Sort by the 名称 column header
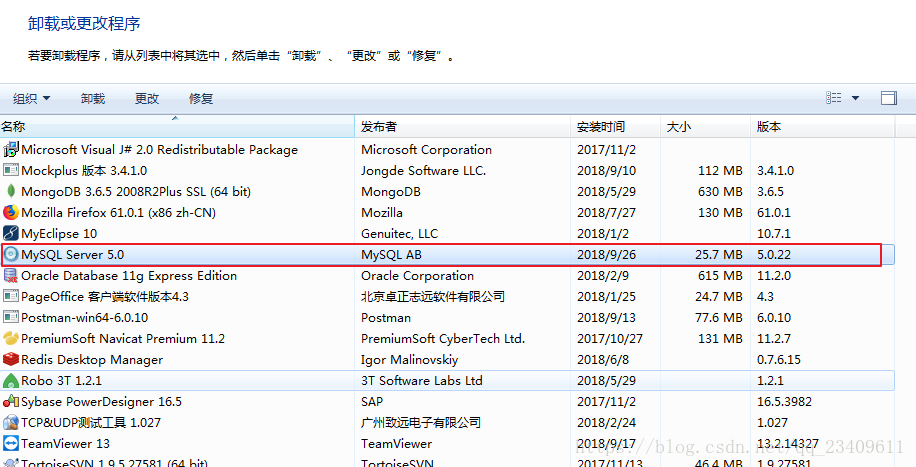 (177, 126)
